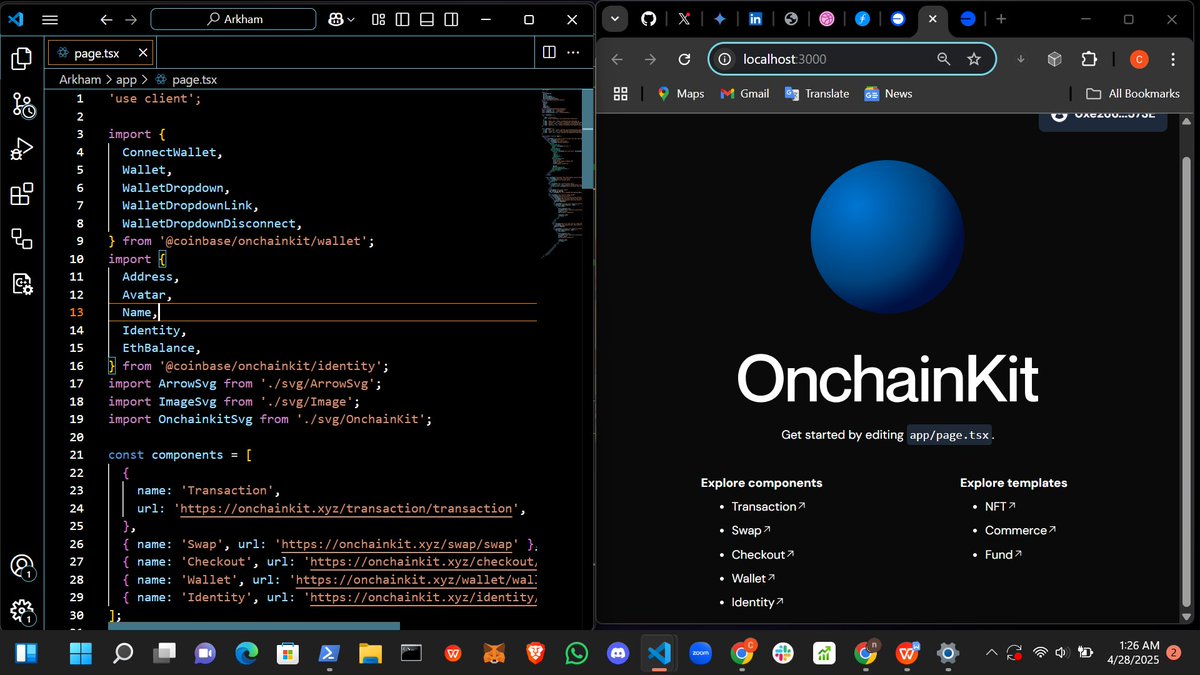The image size is (1200, 675).
Task: Open the All Bookmarks folder
Action: pos(1133,93)
